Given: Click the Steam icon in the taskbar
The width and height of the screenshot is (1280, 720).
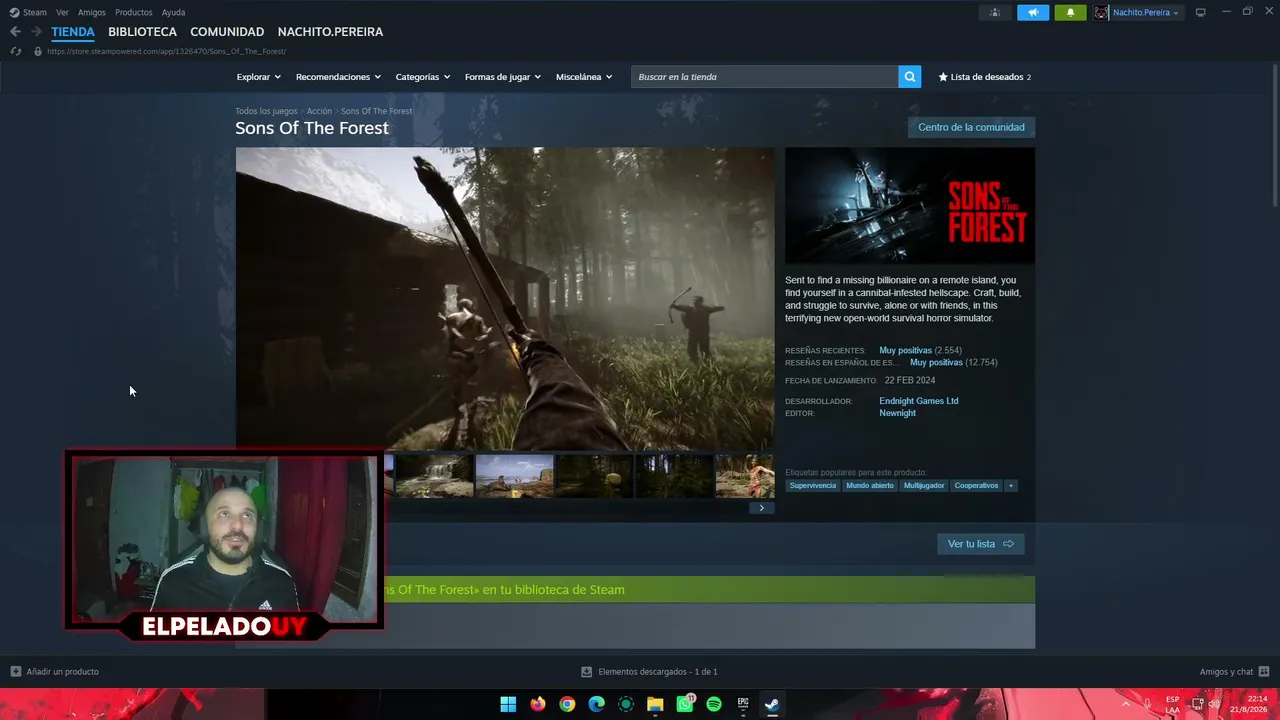Looking at the screenshot, I should pos(772,704).
